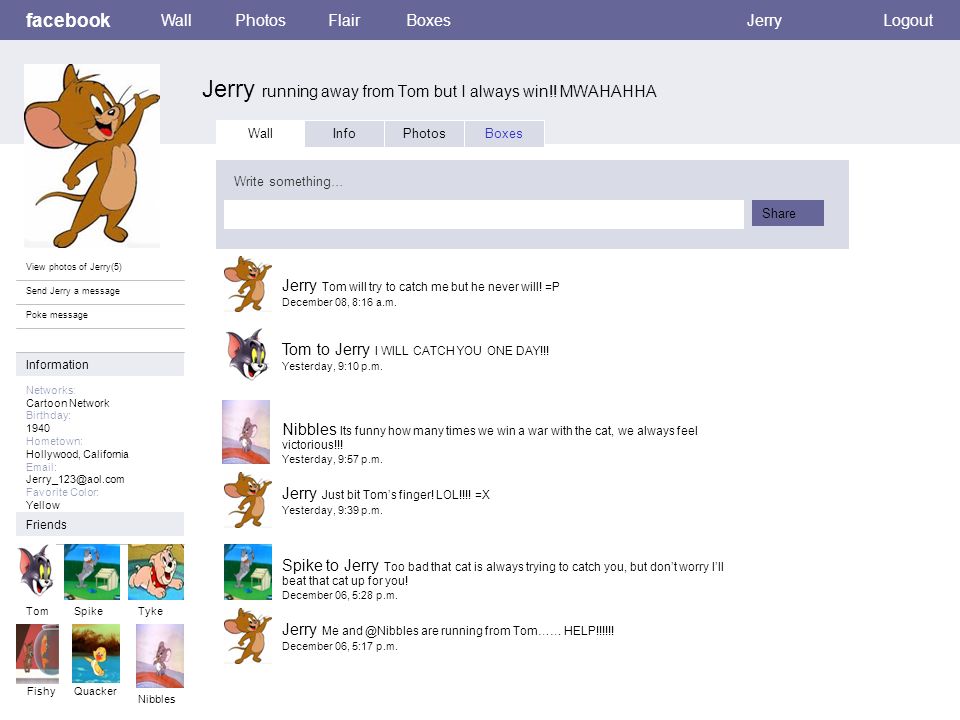The image size is (960, 720).
Task: Open Flair in the top navigation bar
Action: [344, 20]
